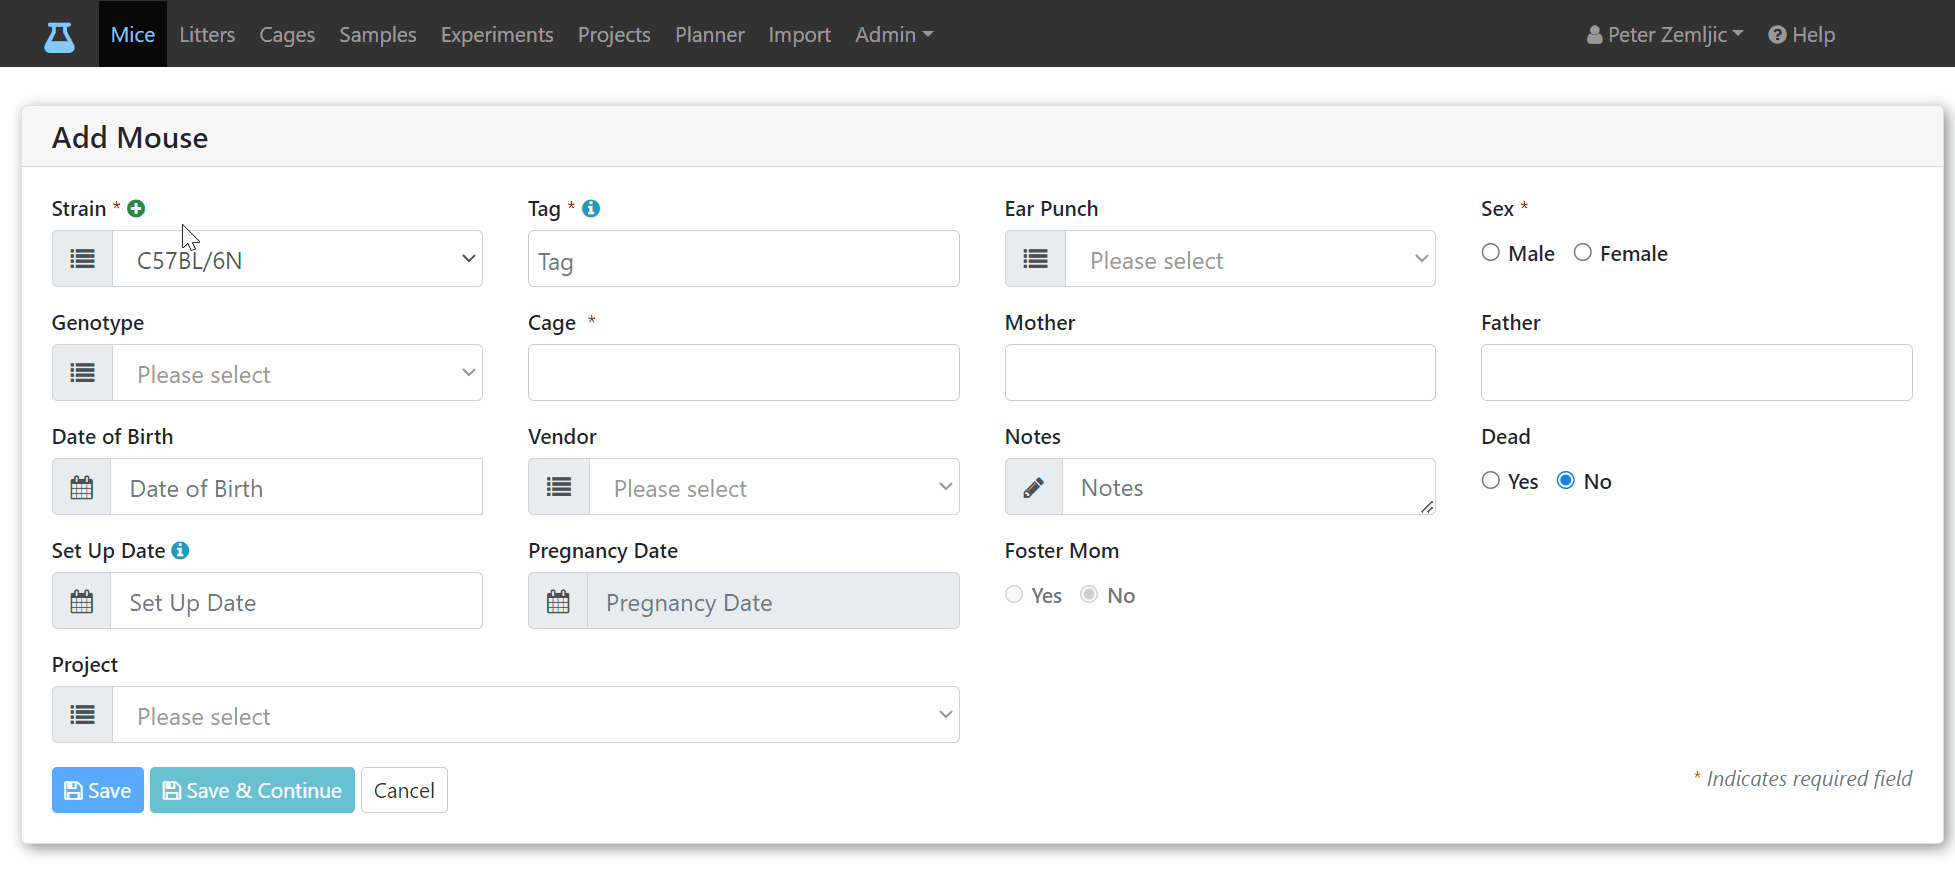Expand the Genotype dropdown
Viewport: 1955px width, 870px height.
[297, 373]
